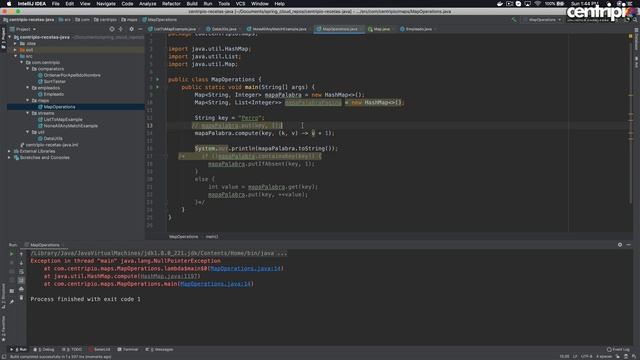Open HashMap.java:1197 stack trace link
The width and height of the screenshot is (640, 360).
169,276
